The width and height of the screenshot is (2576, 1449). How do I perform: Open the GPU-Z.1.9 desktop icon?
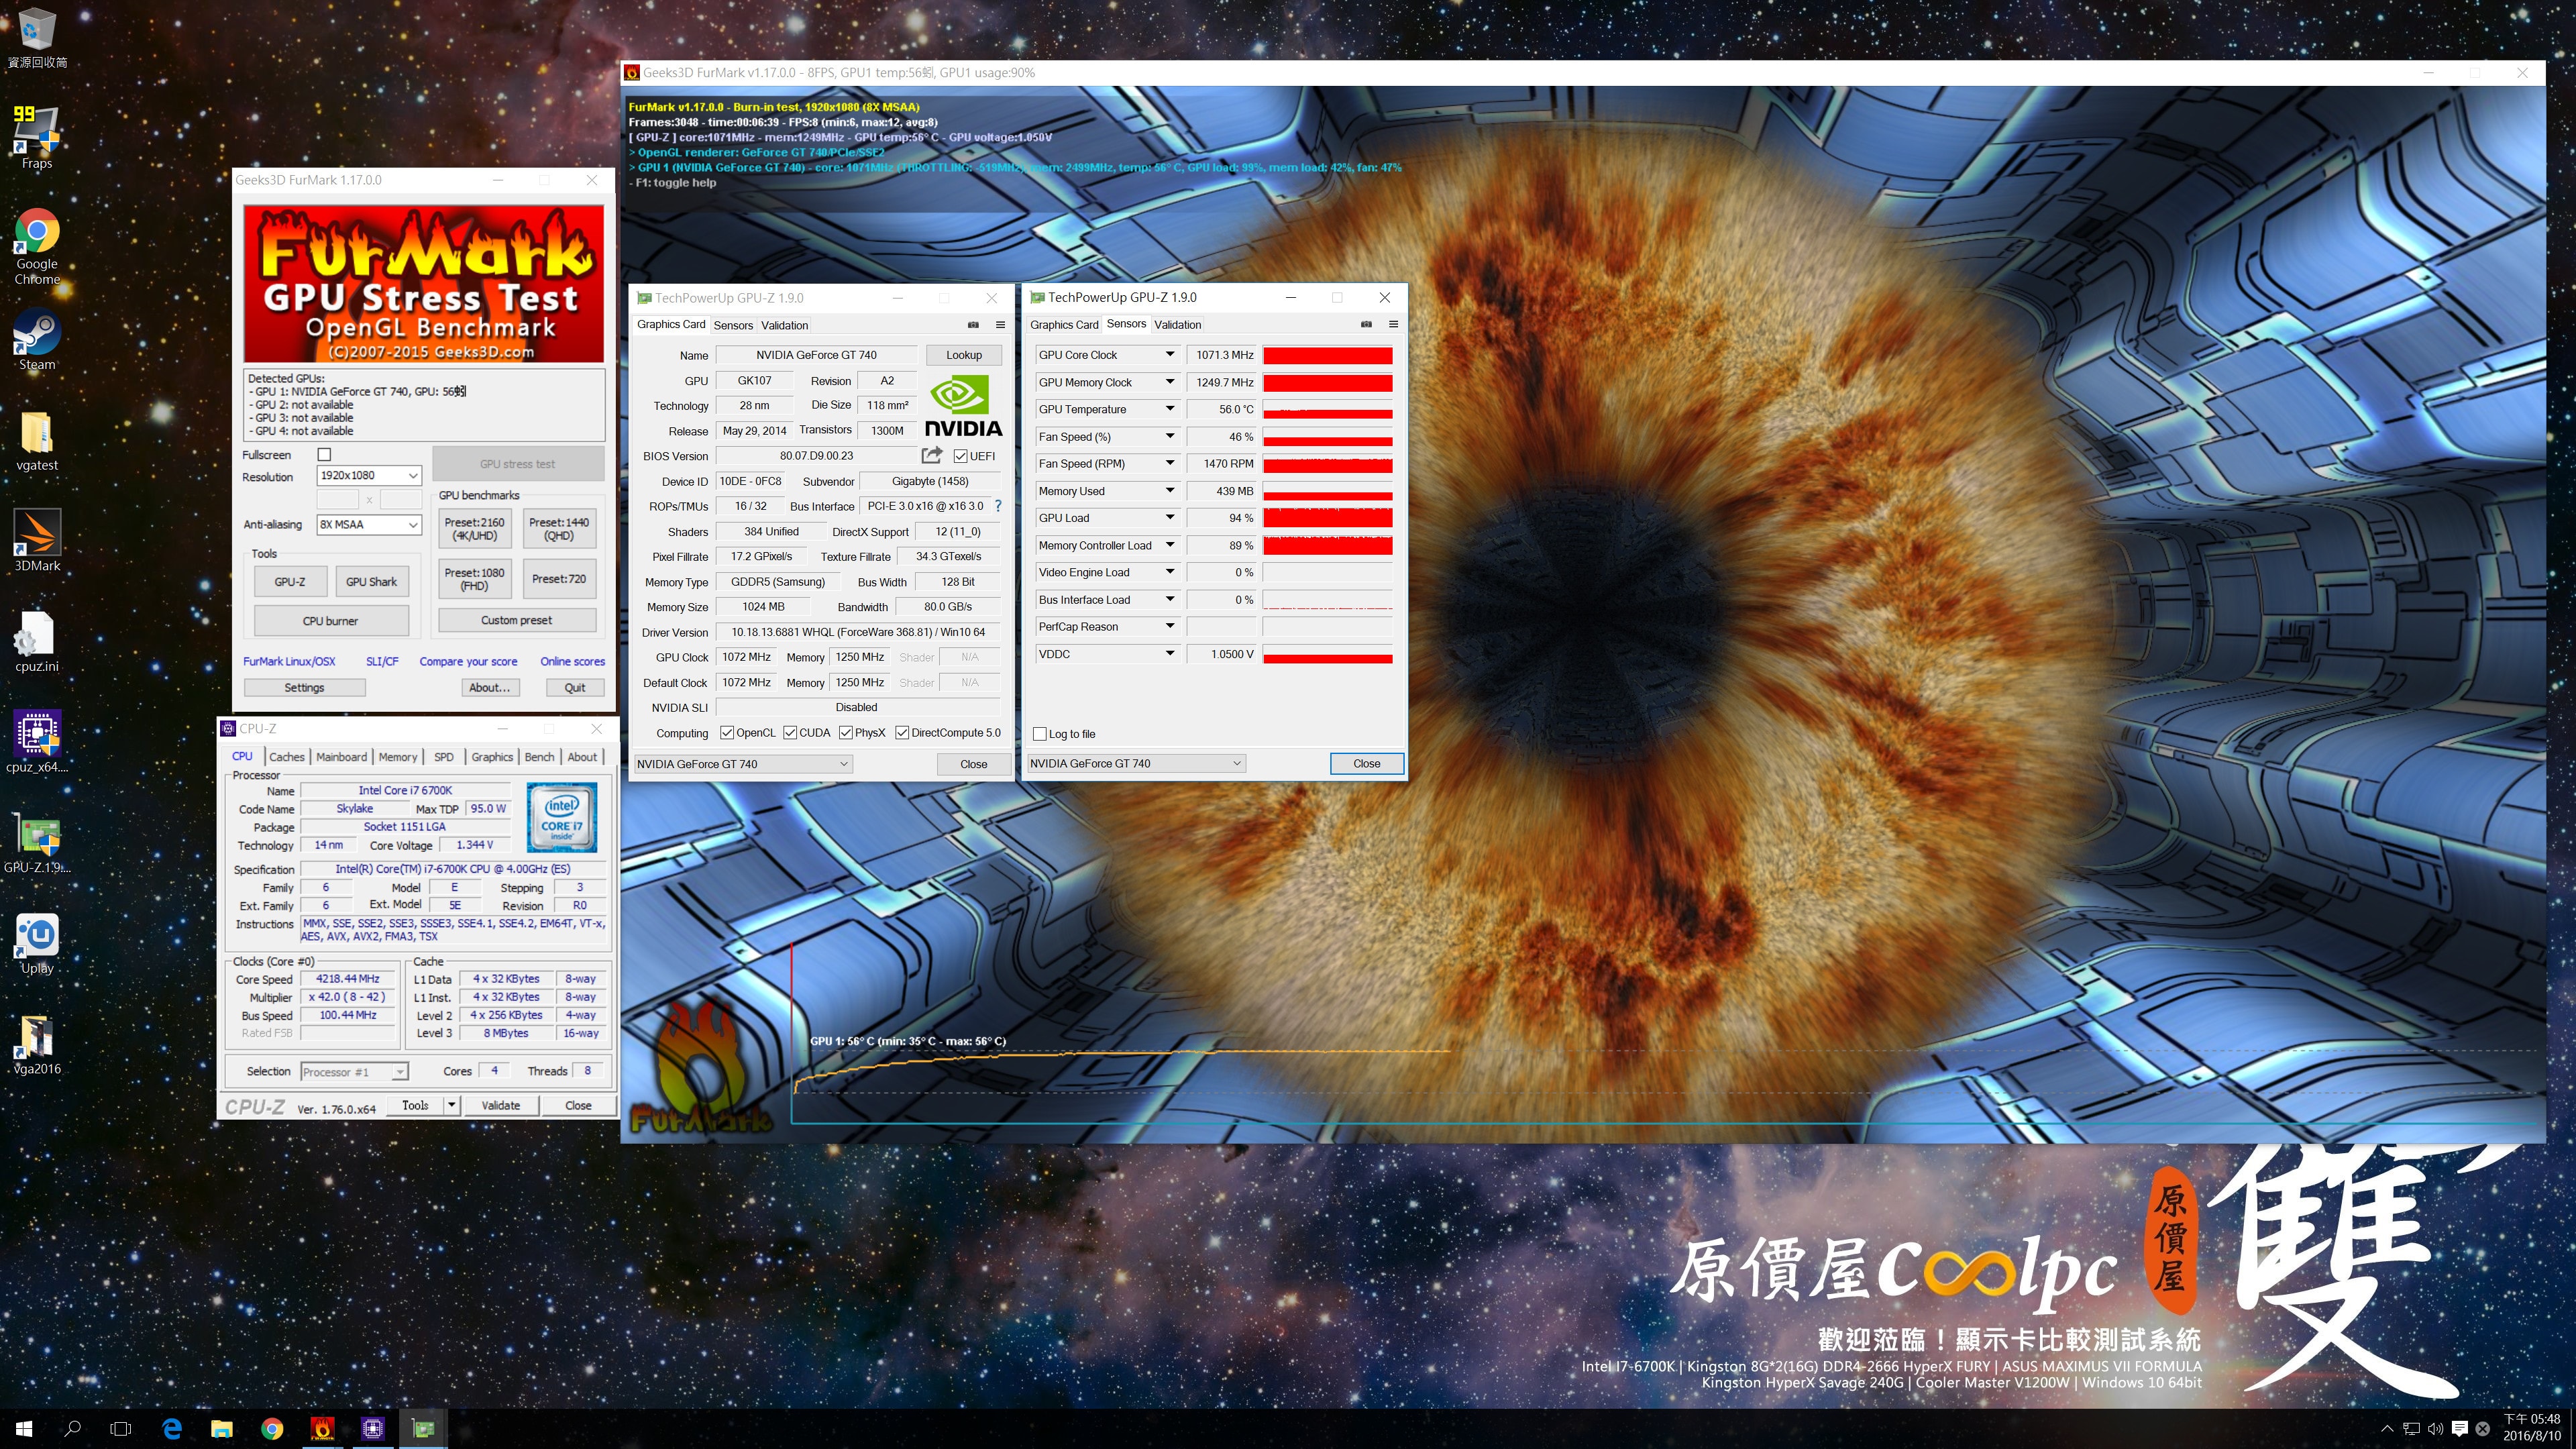pyautogui.click(x=37, y=843)
